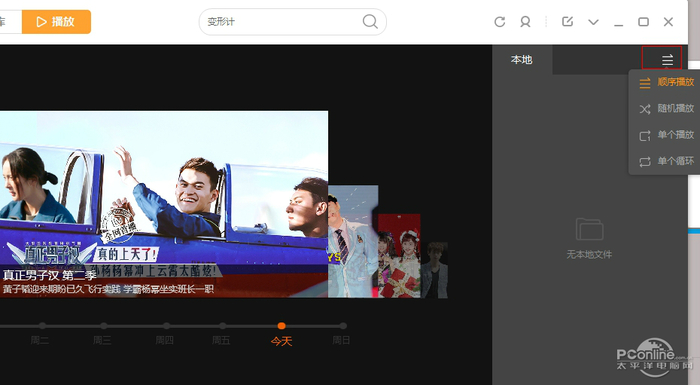Click the shuffle arrows icon
The width and height of the screenshot is (700, 385).
click(645, 109)
